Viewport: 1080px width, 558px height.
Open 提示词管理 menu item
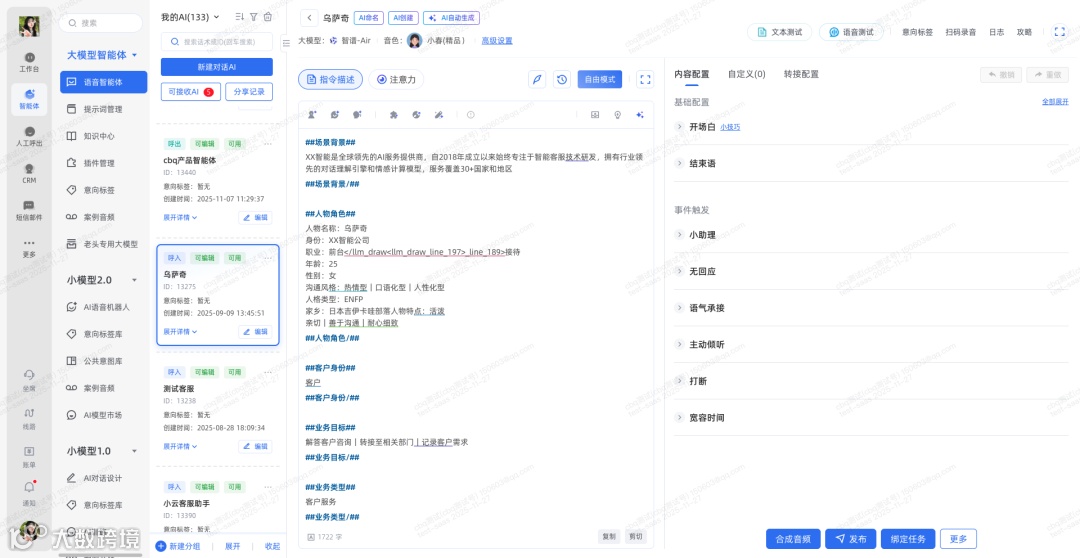click(103, 109)
